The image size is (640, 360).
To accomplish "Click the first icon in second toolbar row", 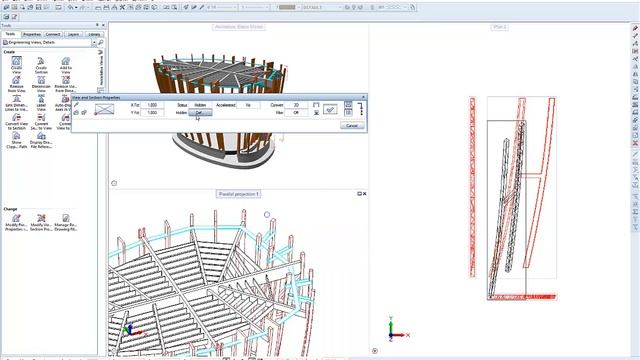I will [6, 17].
